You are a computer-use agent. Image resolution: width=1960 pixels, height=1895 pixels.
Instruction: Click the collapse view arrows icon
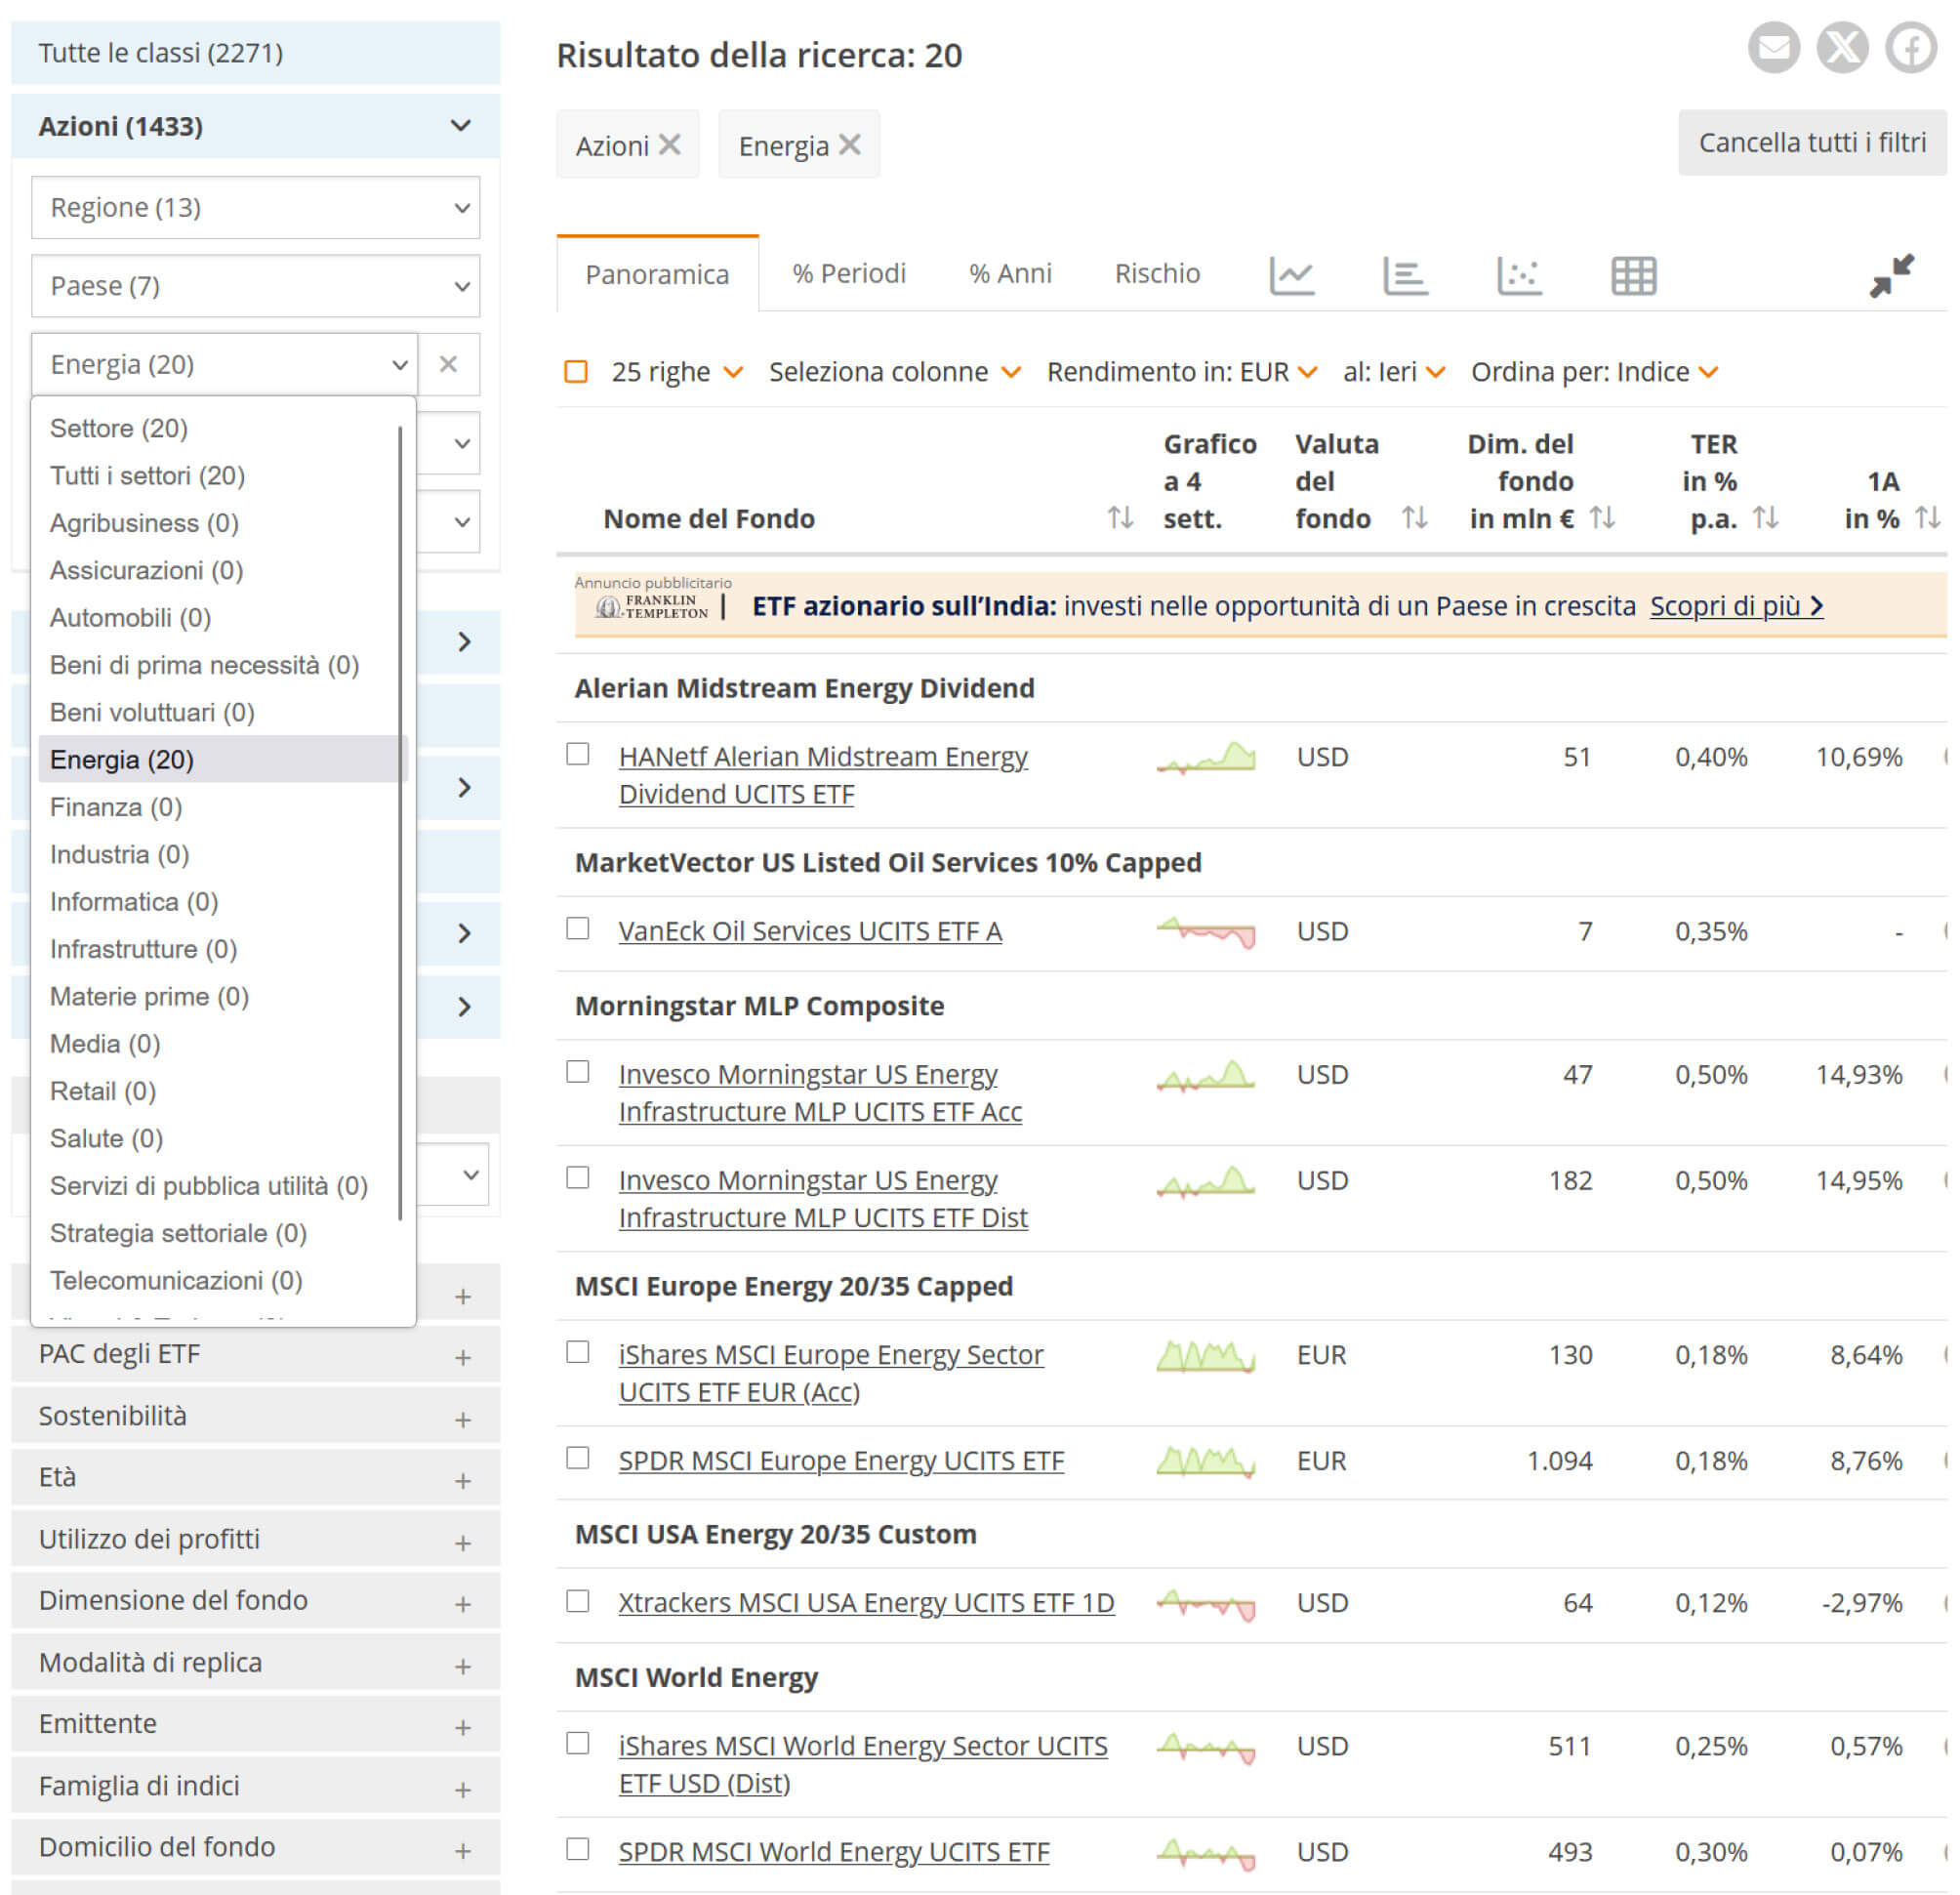pyautogui.click(x=1891, y=275)
